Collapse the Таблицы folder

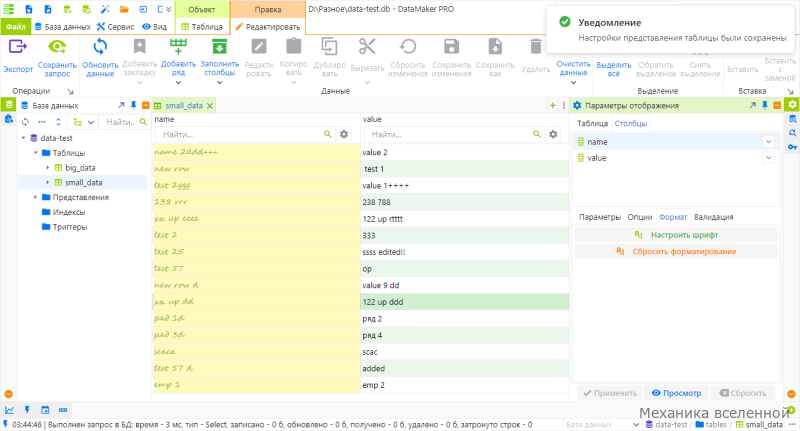pos(36,153)
